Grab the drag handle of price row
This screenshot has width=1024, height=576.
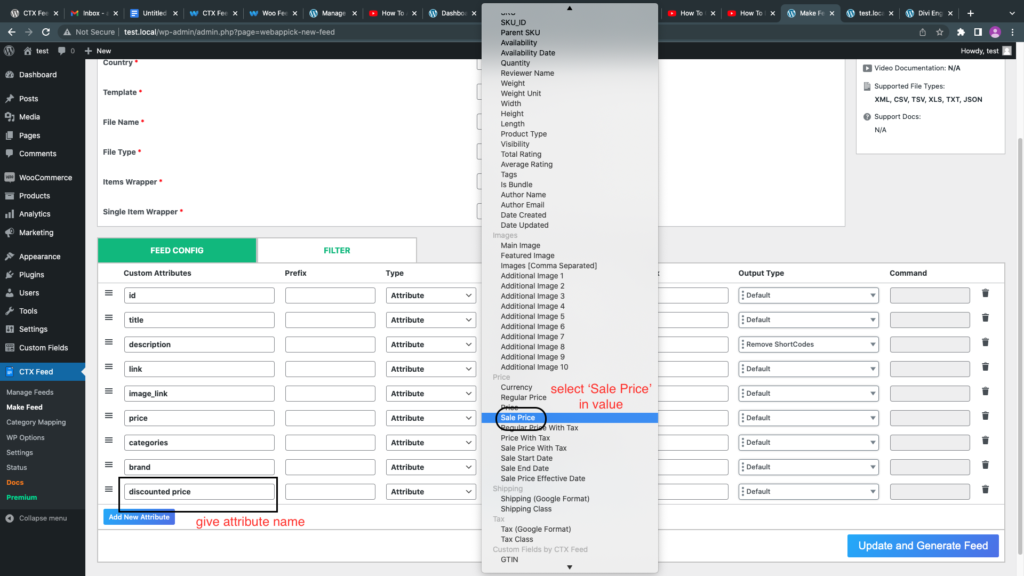point(109,415)
